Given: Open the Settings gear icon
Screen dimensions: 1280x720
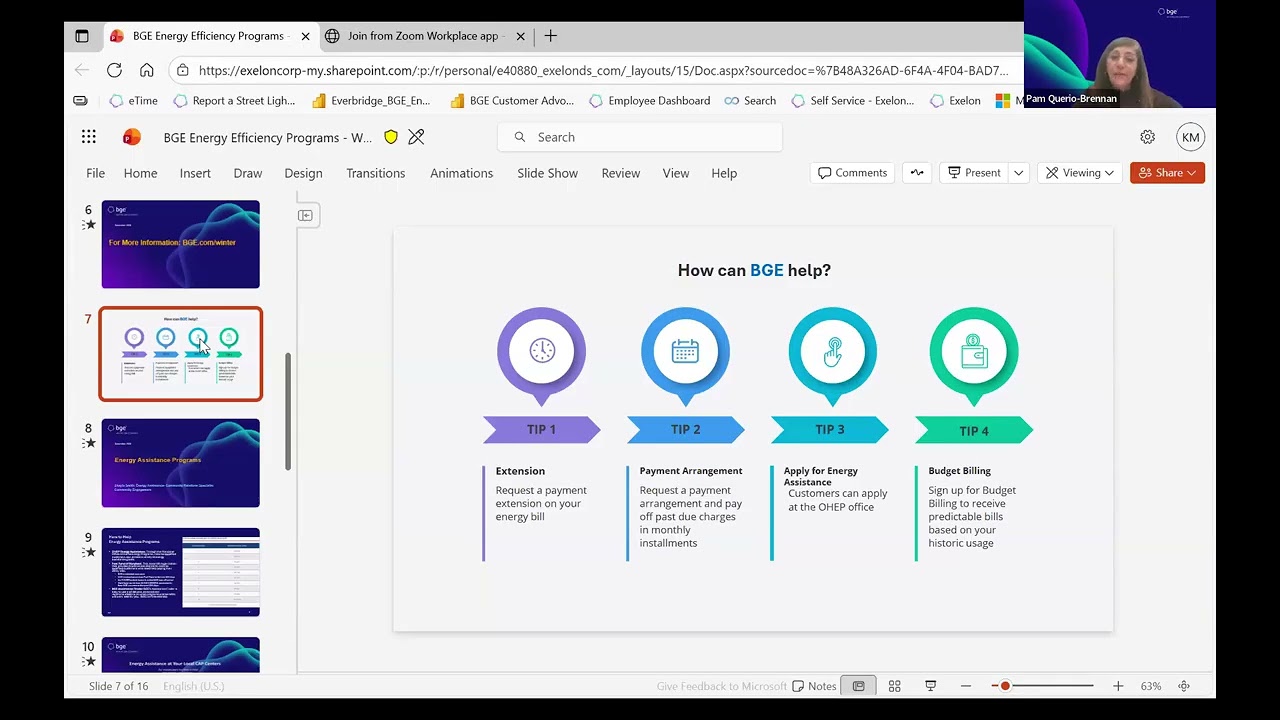Looking at the screenshot, I should [x=1147, y=137].
